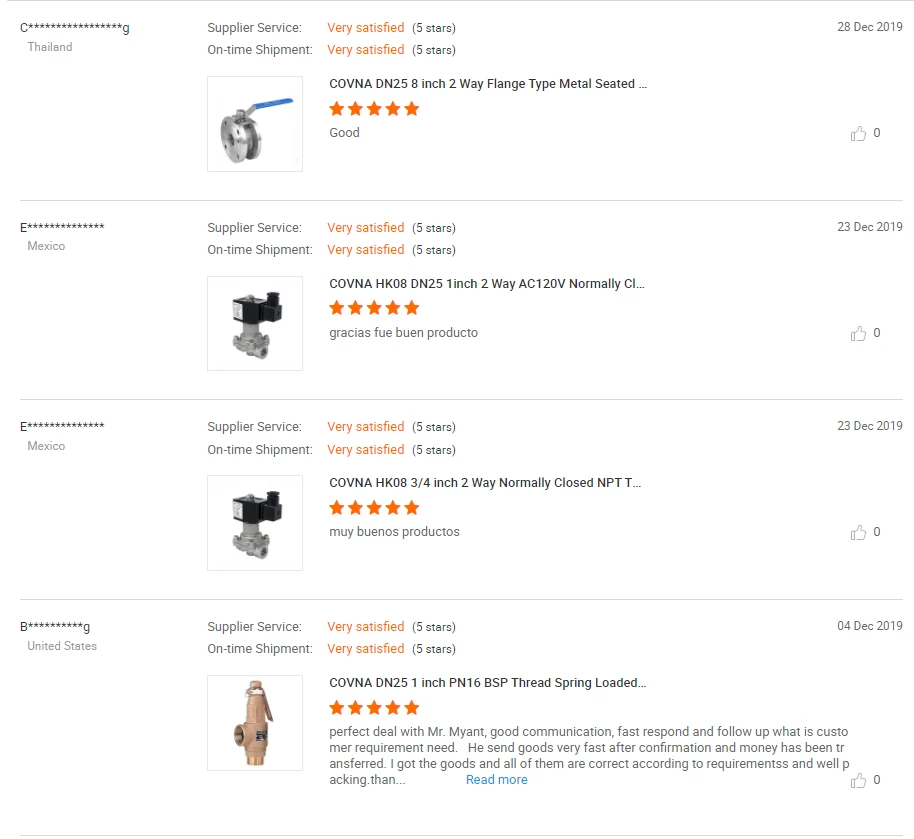
Task: Open "COVNA DN25 1 inch PN16 BSP" product link
Action: point(487,683)
